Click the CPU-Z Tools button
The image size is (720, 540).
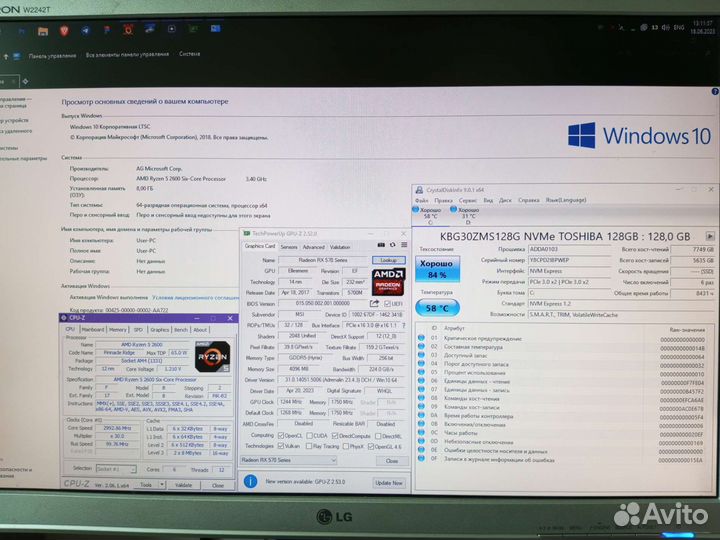point(146,484)
